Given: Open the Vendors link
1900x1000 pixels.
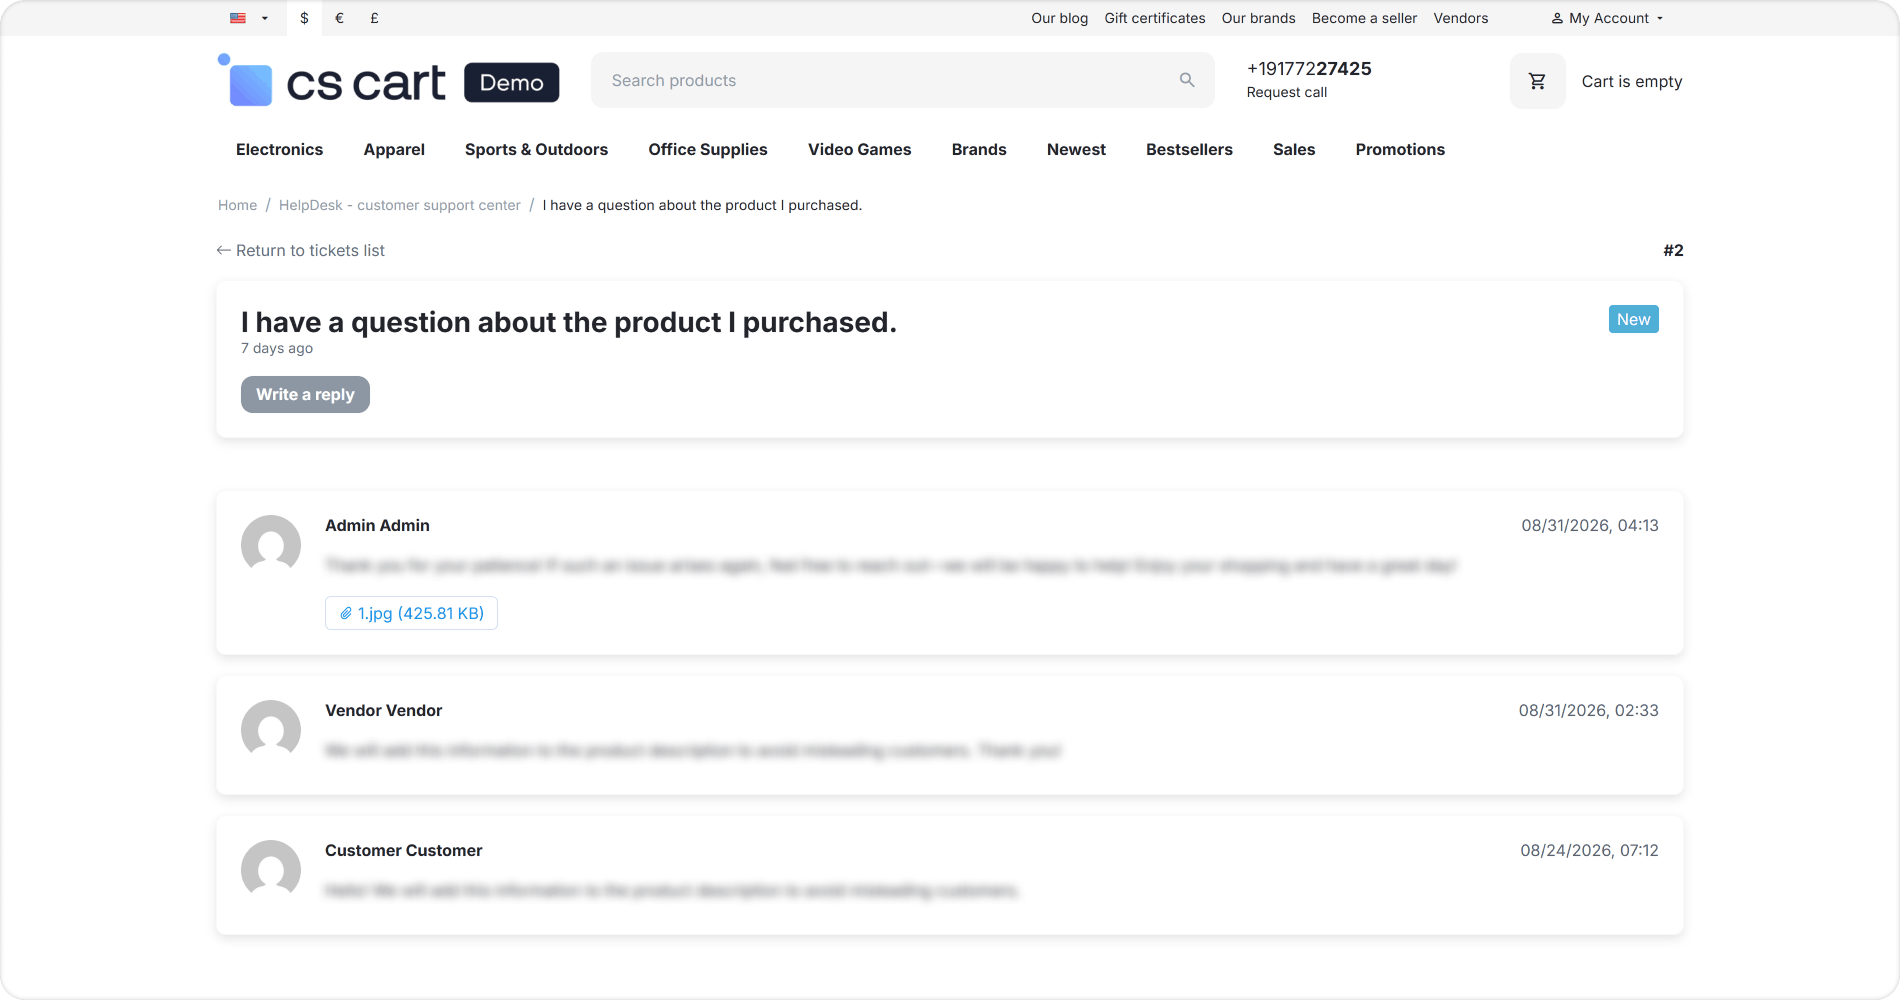Looking at the screenshot, I should point(1460,18).
